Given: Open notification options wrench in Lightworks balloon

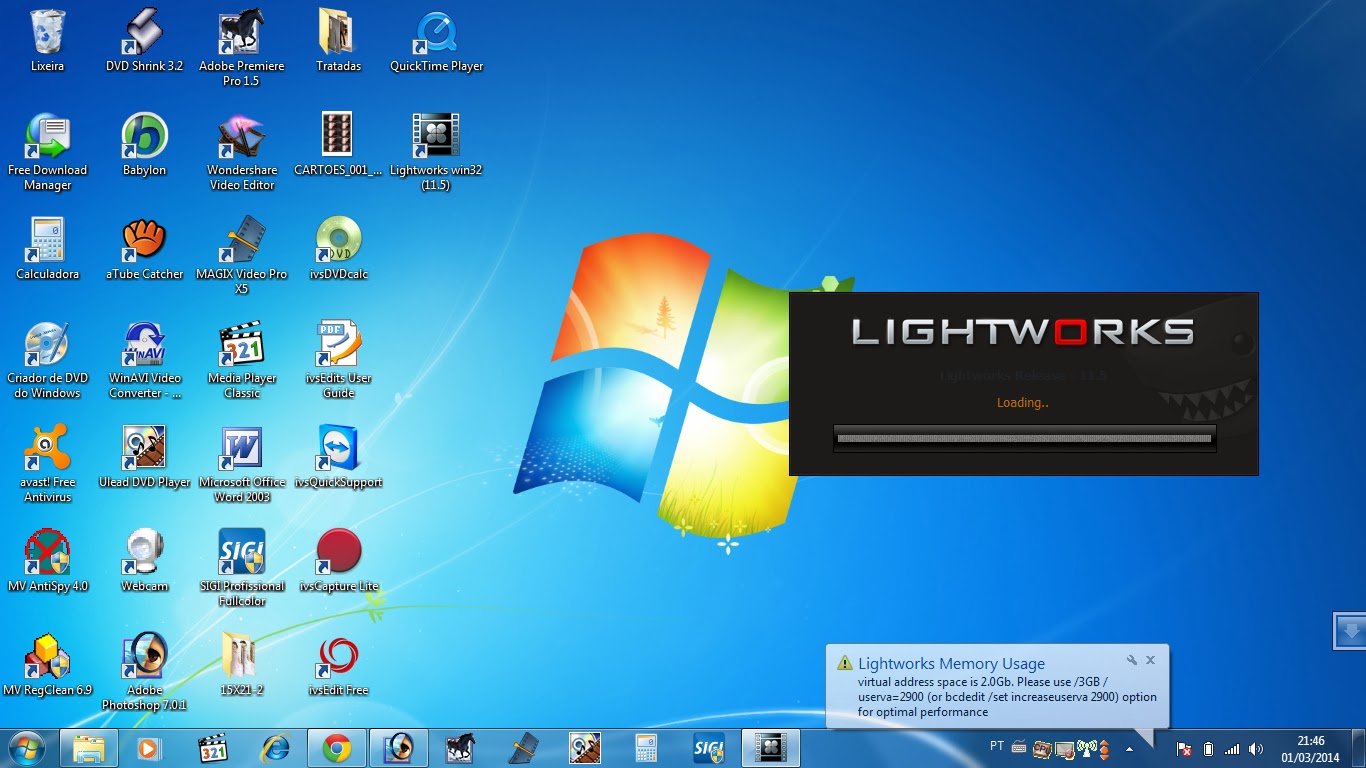Looking at the screenshot, I should (x=1132, y=660).
